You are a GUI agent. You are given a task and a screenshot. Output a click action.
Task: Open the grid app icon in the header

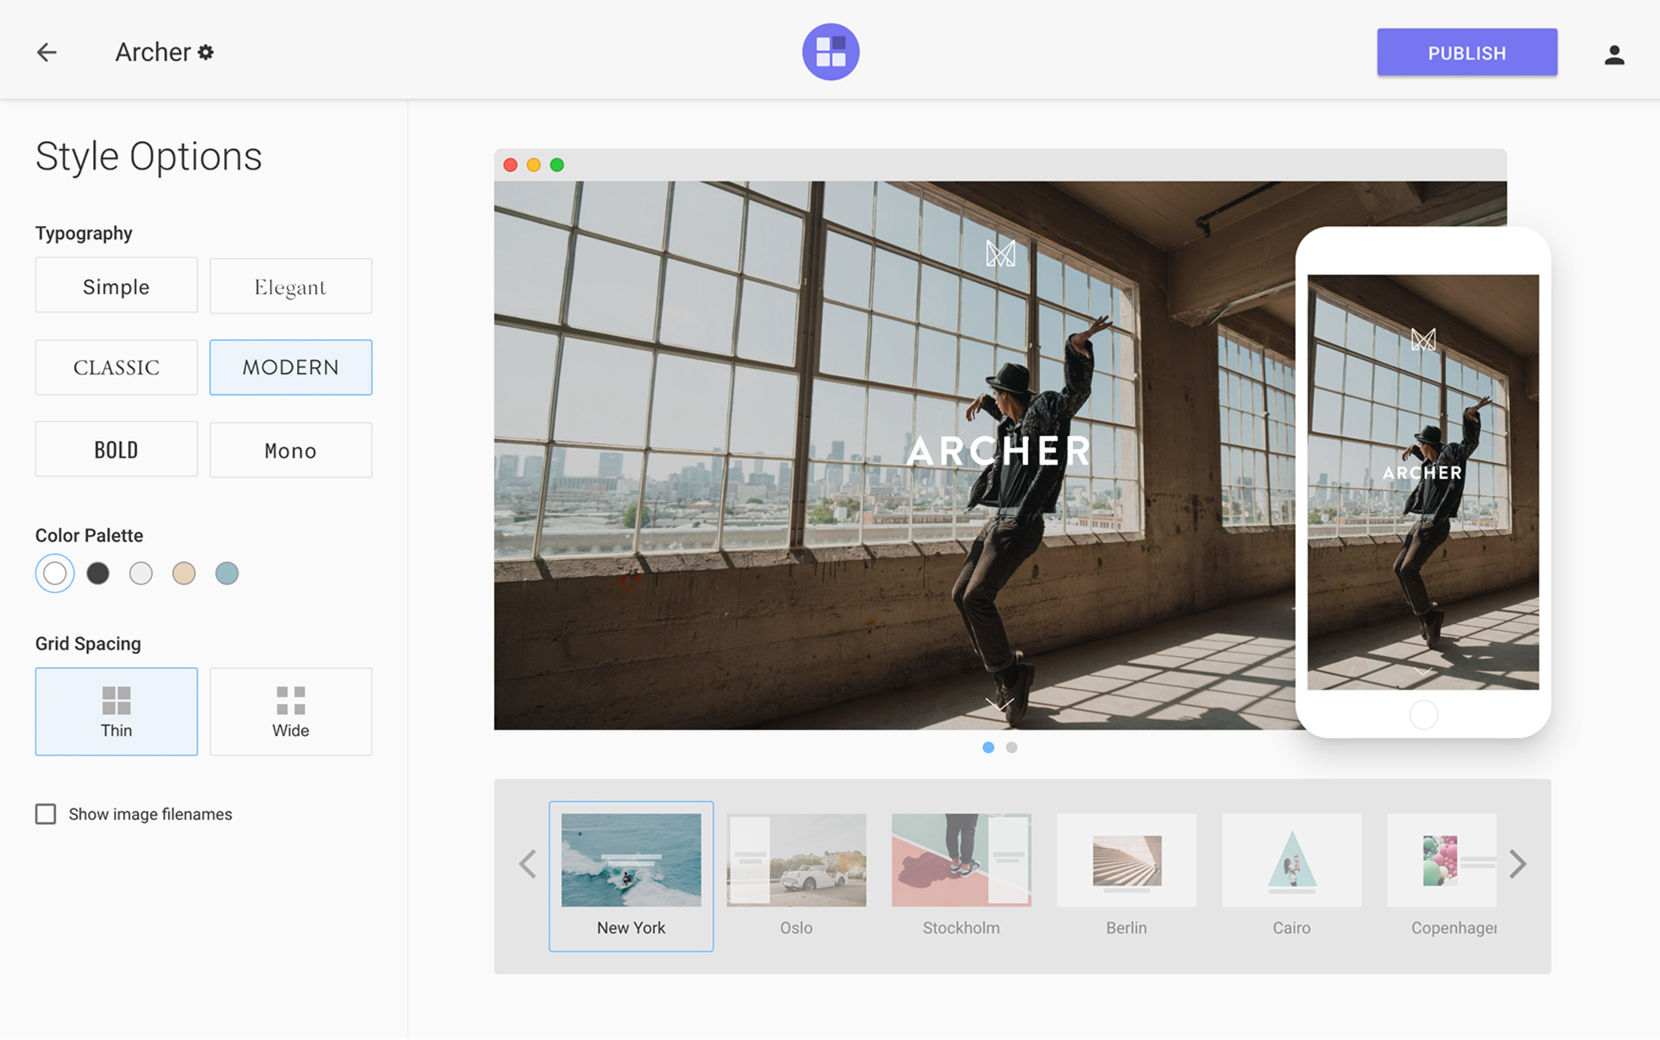830,51
